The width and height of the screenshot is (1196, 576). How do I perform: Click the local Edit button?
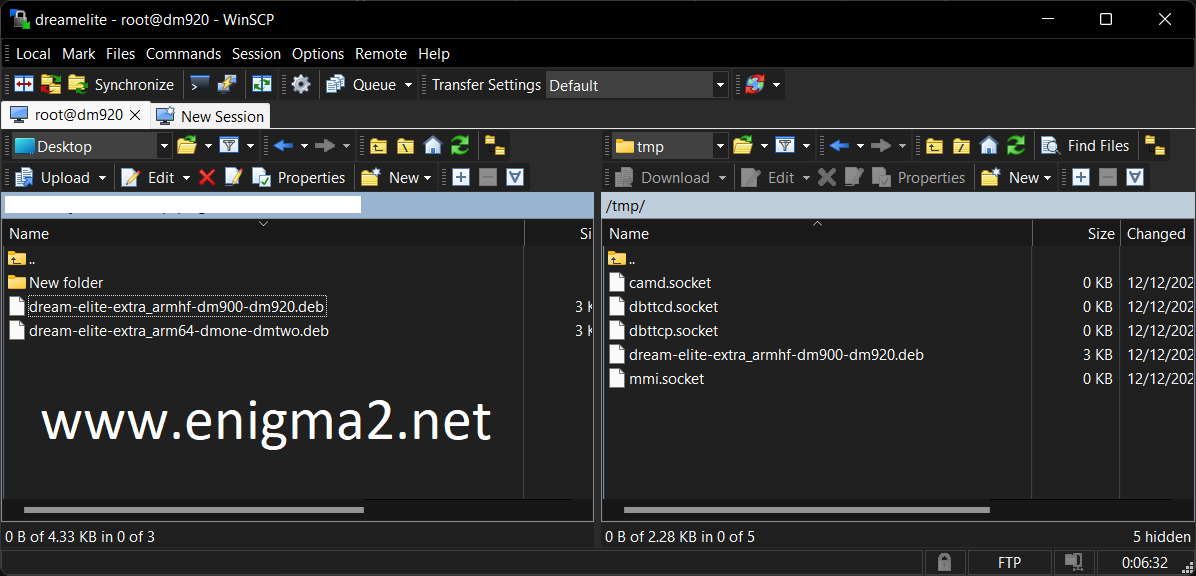(x=149, y=178)
